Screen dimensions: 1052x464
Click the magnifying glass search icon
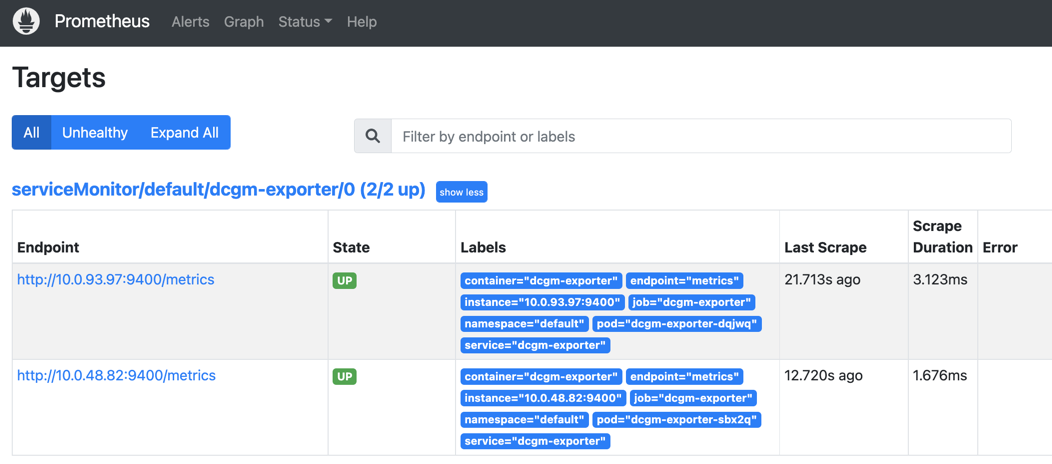coord(372,136)
